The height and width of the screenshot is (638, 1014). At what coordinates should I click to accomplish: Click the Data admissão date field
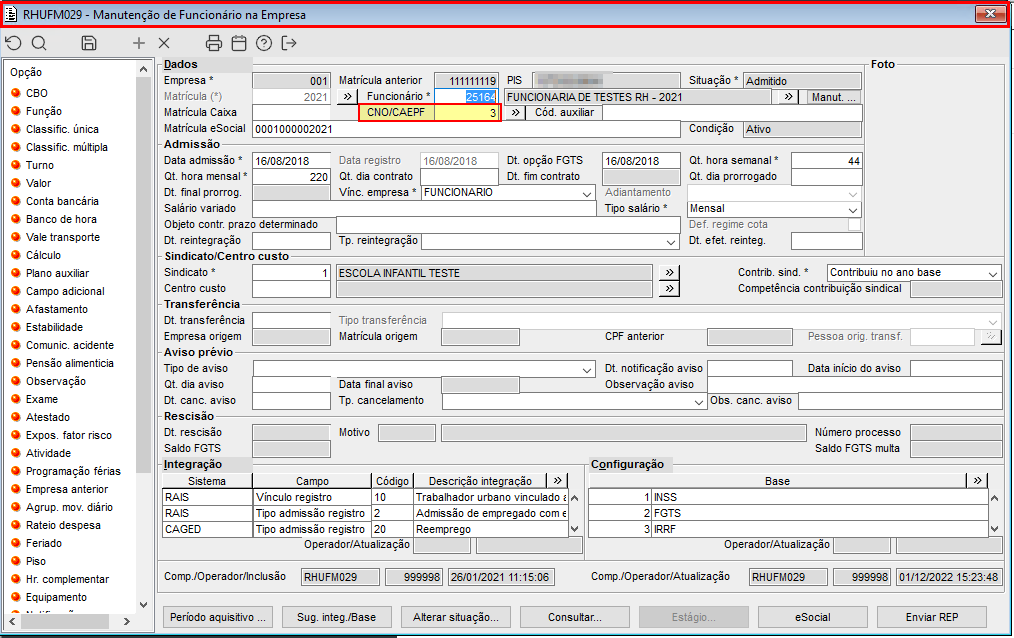tap(291, 161)
